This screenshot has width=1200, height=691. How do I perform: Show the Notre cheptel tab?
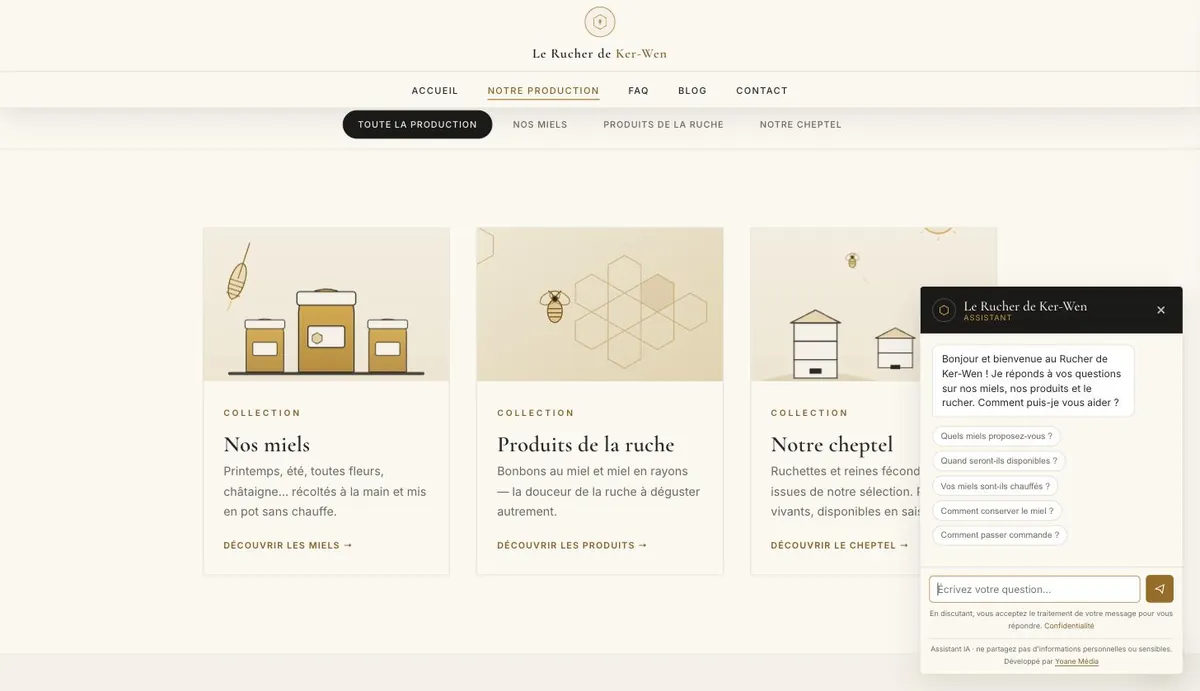(800, 125)
